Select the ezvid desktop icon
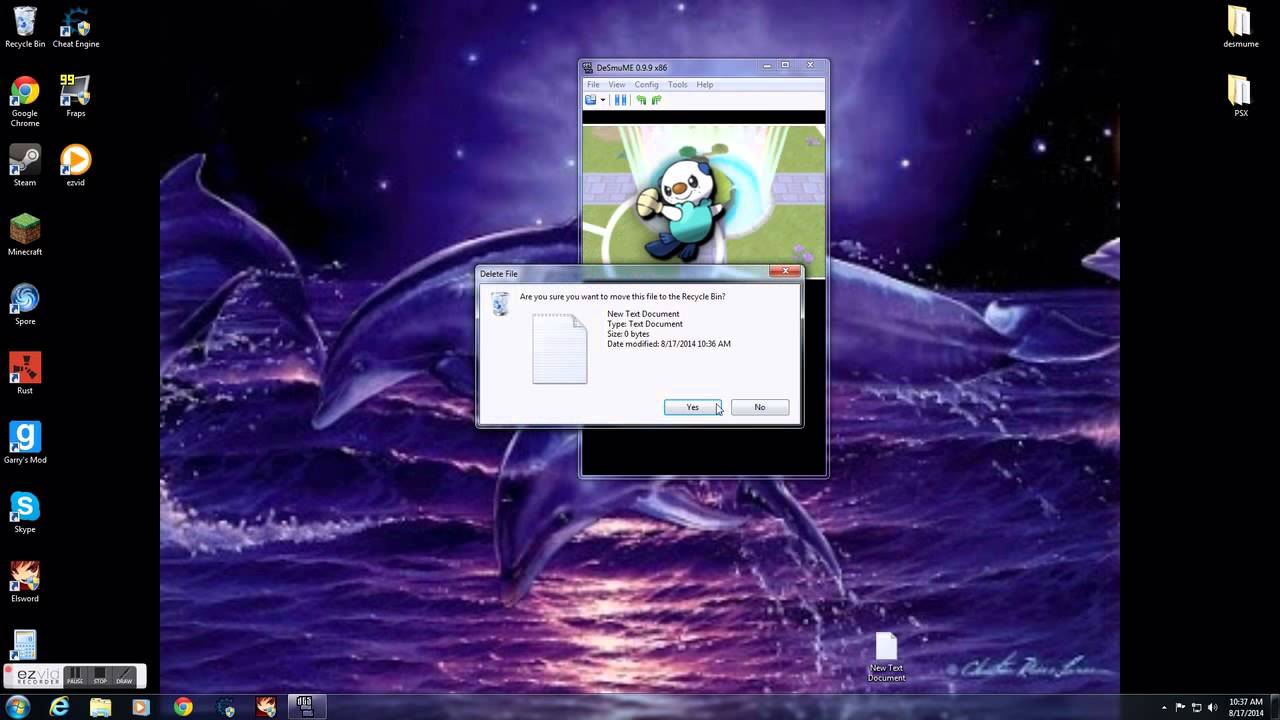 (75, 166)
